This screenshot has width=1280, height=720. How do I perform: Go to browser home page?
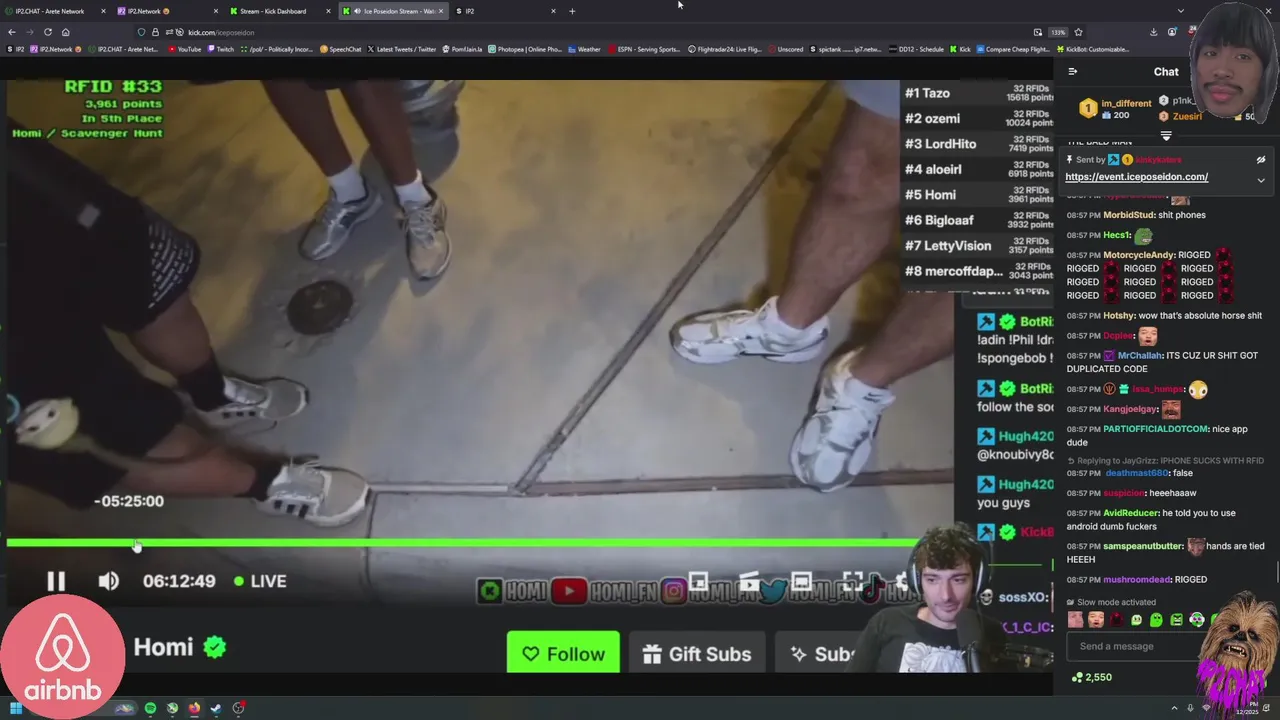pyautogui.click(x=65, y=32)
